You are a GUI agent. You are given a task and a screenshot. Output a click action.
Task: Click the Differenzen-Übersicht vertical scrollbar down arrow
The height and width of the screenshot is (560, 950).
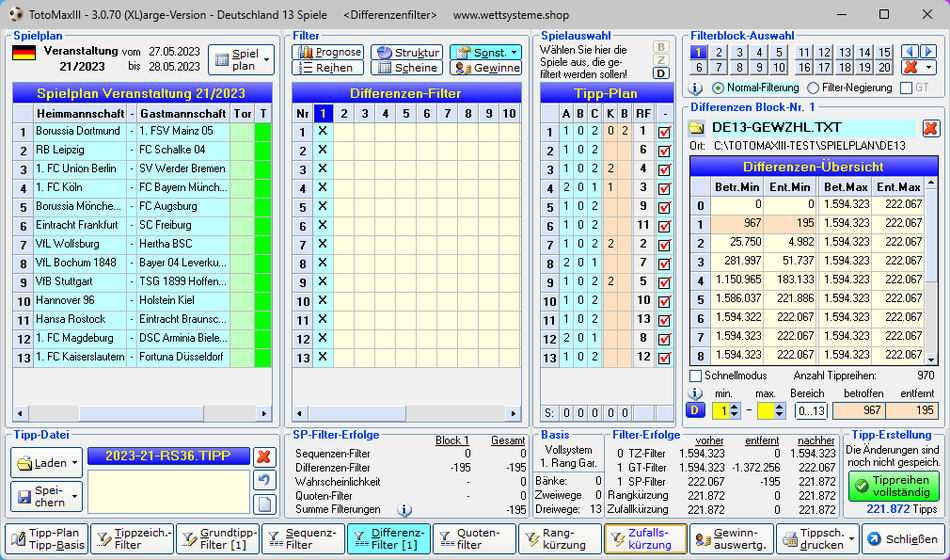click(x=931, y=359)
